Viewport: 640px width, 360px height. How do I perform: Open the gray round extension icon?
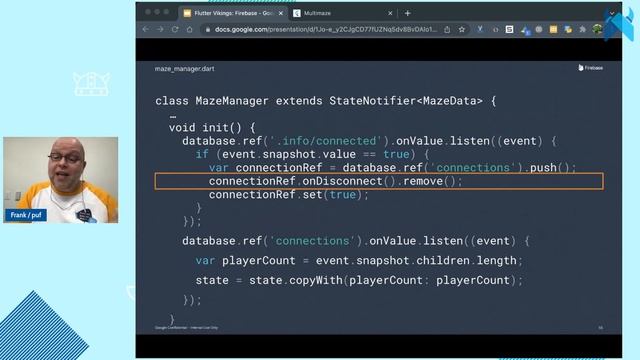tap(539, 29)
